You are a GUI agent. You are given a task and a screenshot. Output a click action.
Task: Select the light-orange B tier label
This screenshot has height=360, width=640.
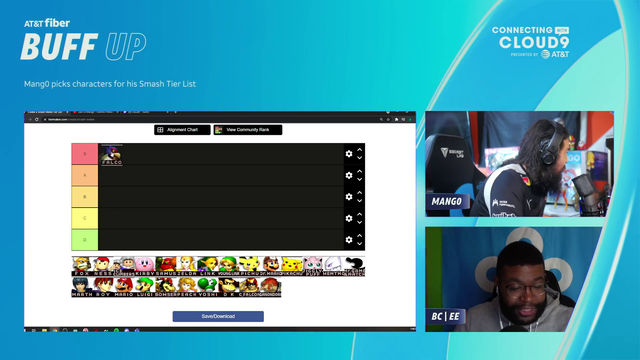pyautogui.click(x=85, y=197)
